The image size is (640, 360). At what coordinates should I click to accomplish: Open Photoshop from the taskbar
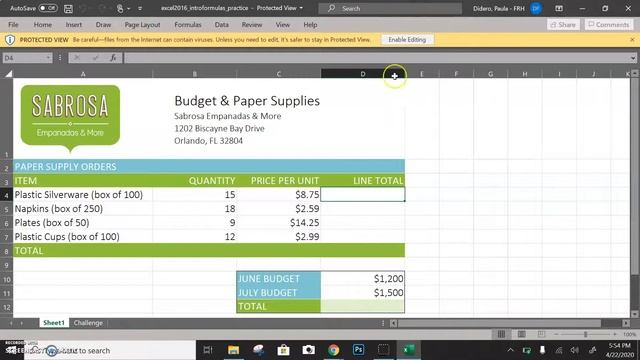point(358,350)
